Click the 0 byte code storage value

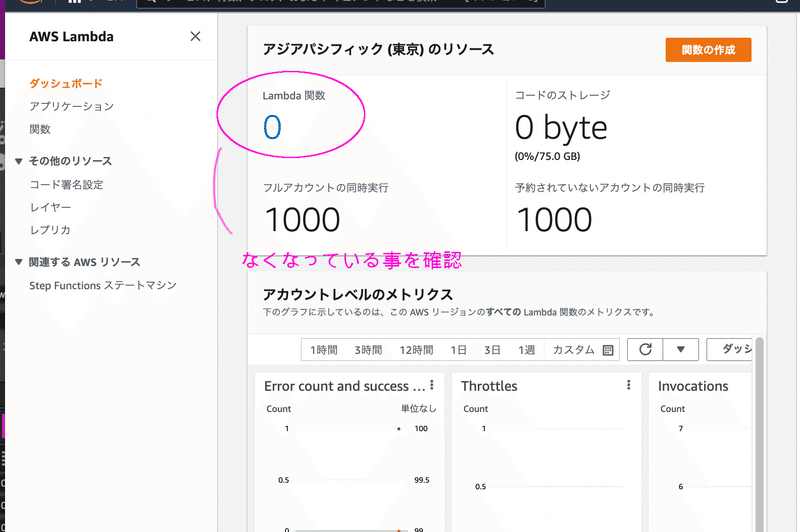point(561,128)
